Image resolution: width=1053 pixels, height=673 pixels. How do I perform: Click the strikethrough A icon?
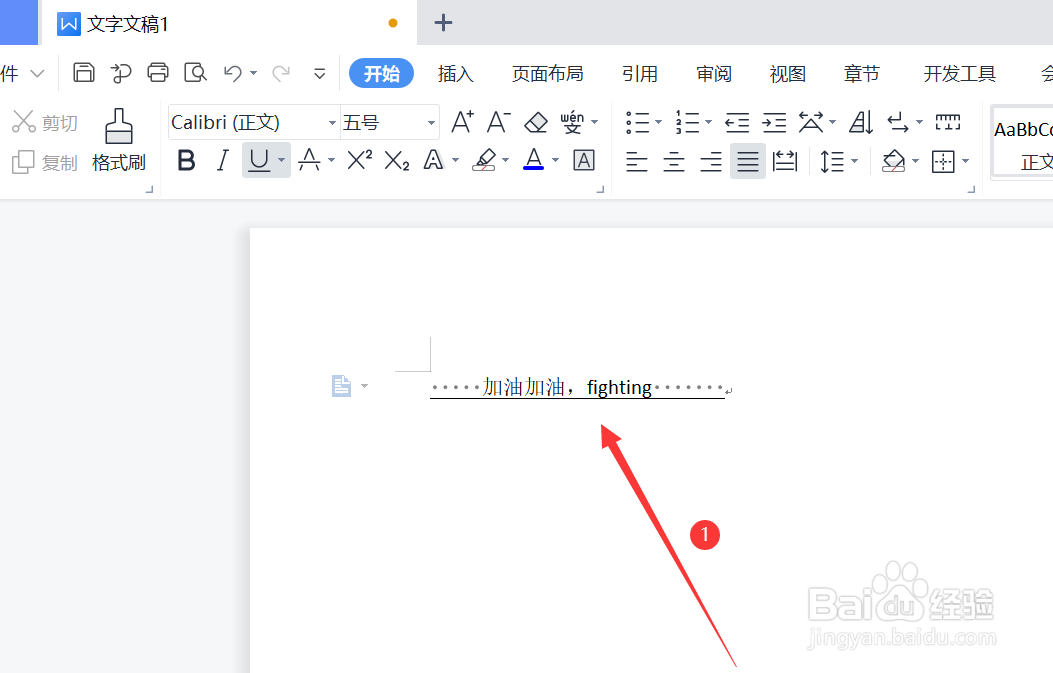pos(309,161)
